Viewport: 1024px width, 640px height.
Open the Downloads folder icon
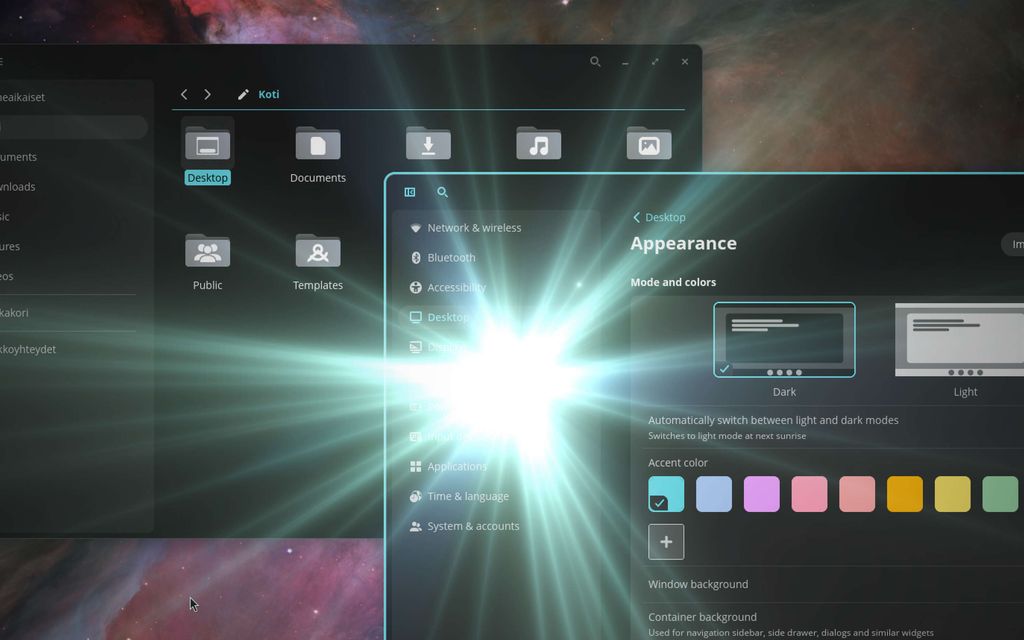428,144
